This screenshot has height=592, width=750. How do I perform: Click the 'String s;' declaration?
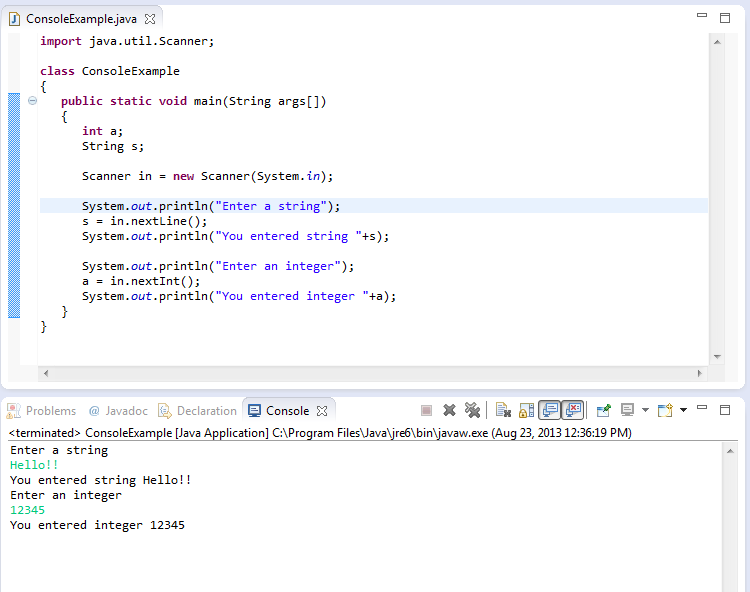[113, 146]
